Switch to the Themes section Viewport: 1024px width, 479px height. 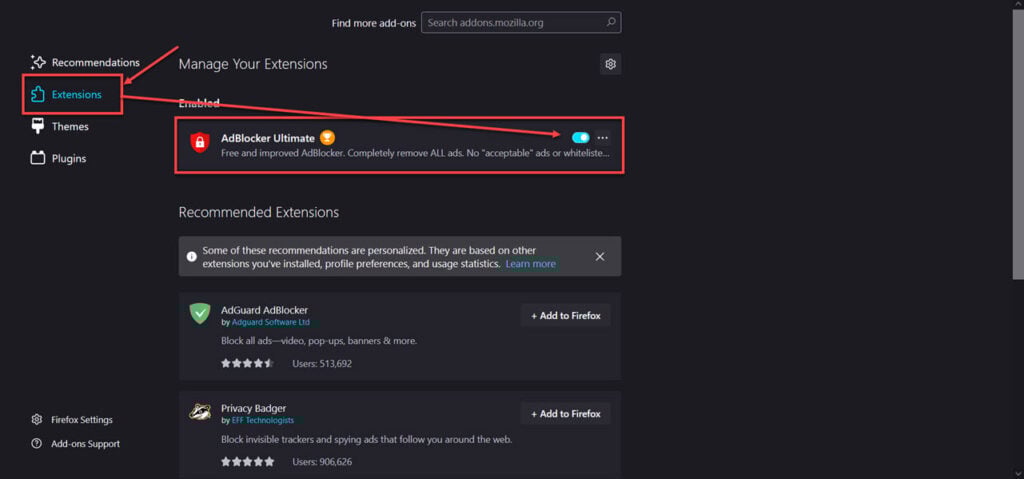pos(60,126)
